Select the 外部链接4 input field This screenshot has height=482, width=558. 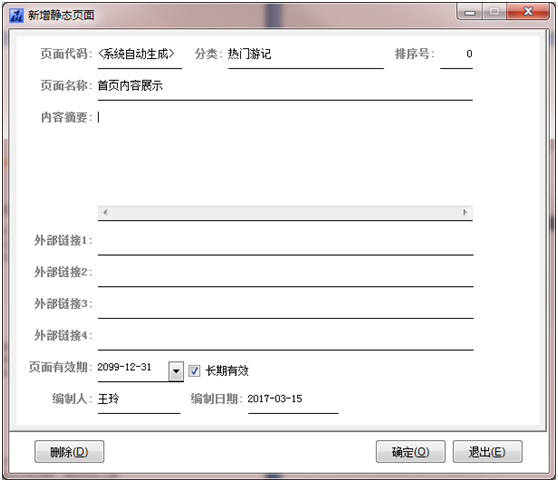(285, 336)
